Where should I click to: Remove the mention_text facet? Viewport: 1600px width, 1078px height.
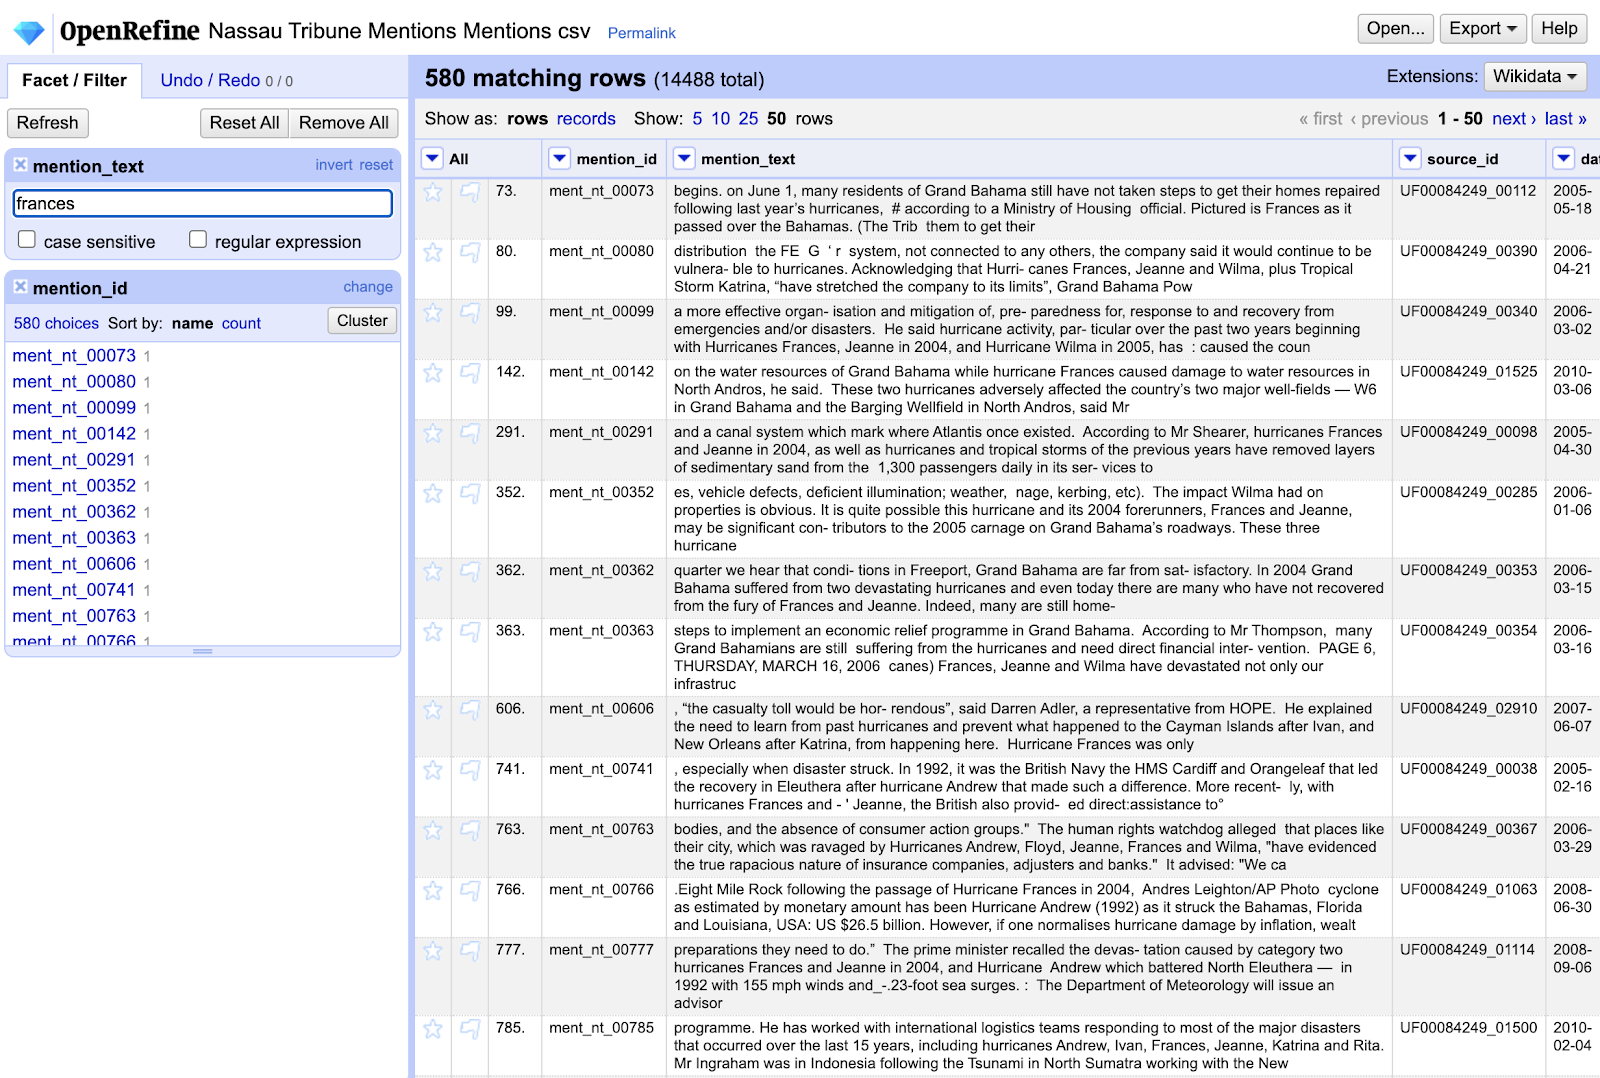coord(20,165)
